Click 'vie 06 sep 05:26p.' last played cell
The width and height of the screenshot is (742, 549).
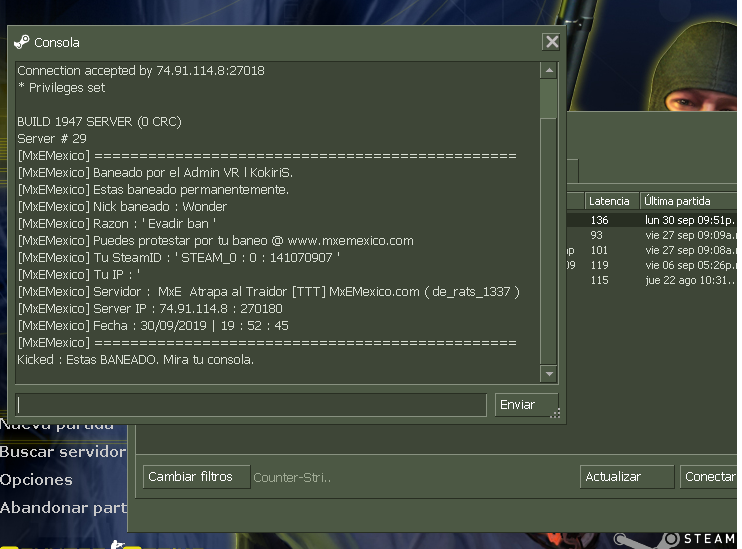point(689,266)
